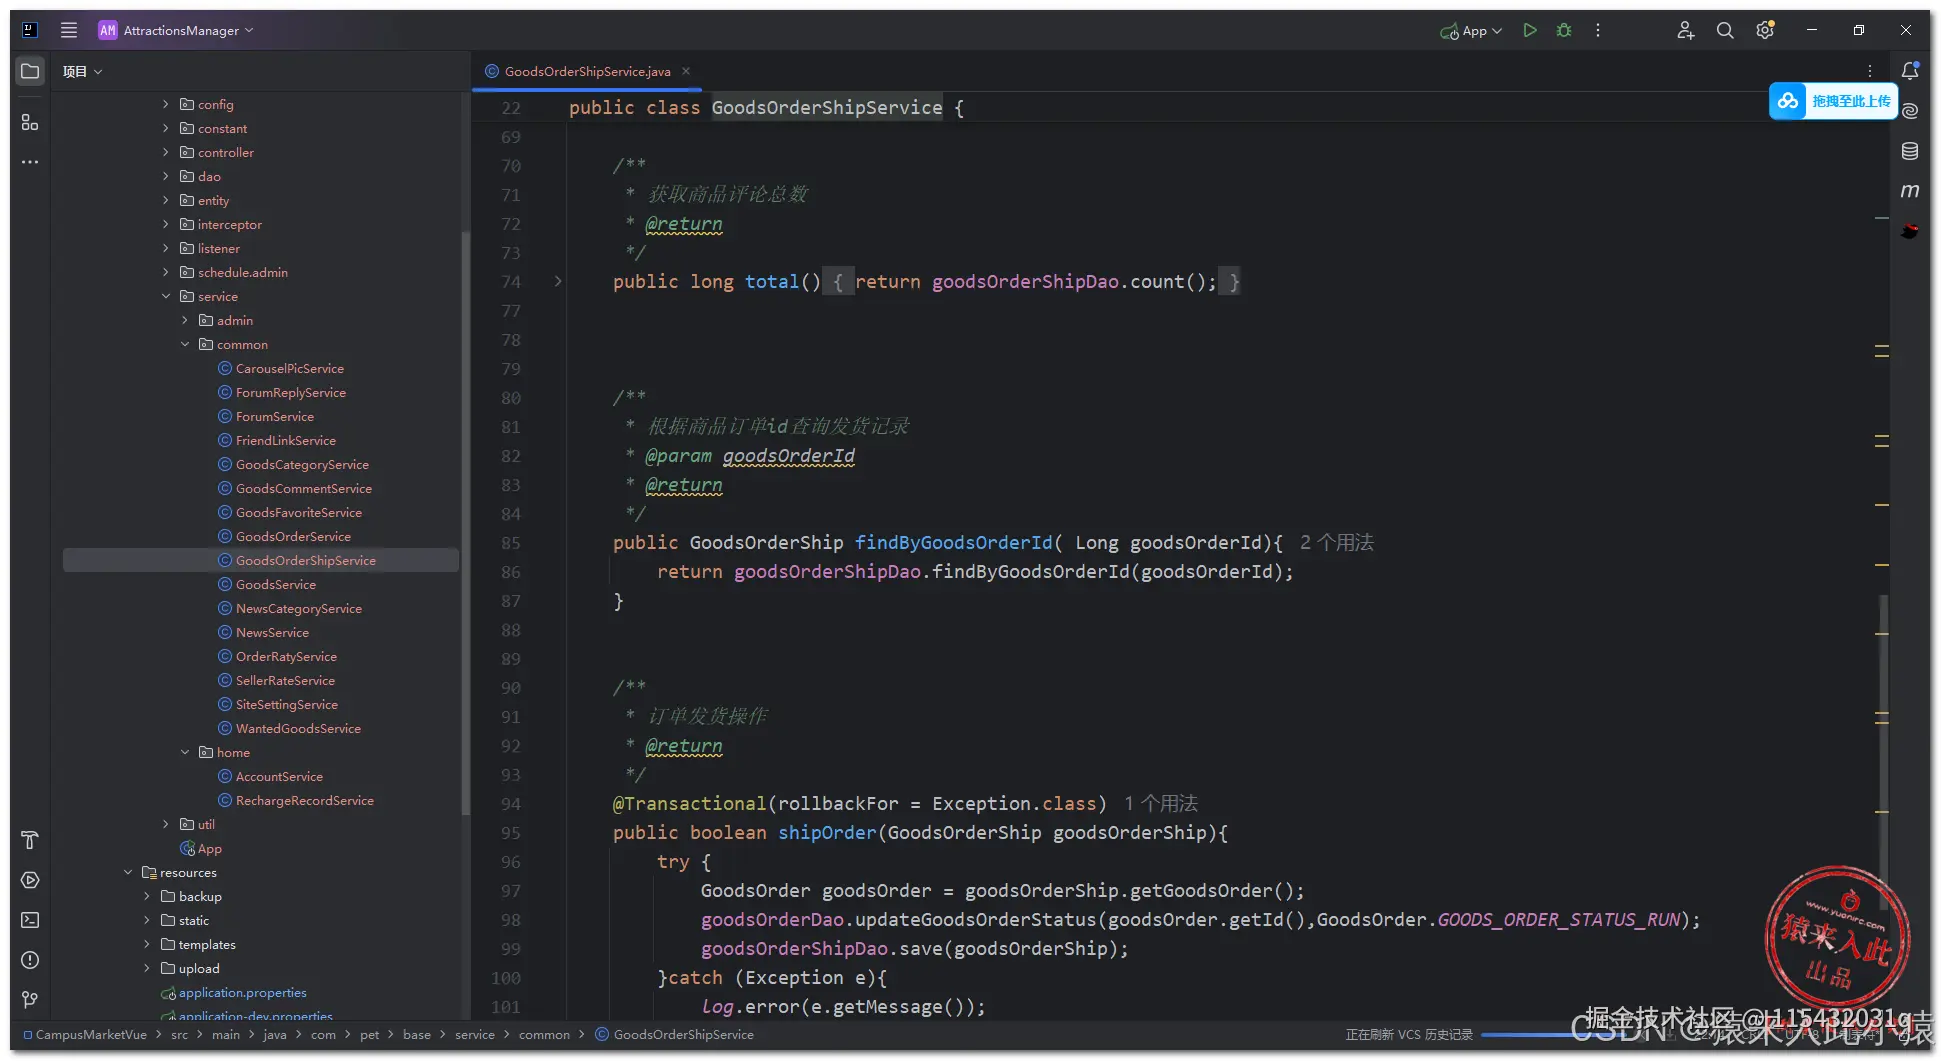Open Code With Me user icon
1941x1061 pixels.
point(1685,30)
